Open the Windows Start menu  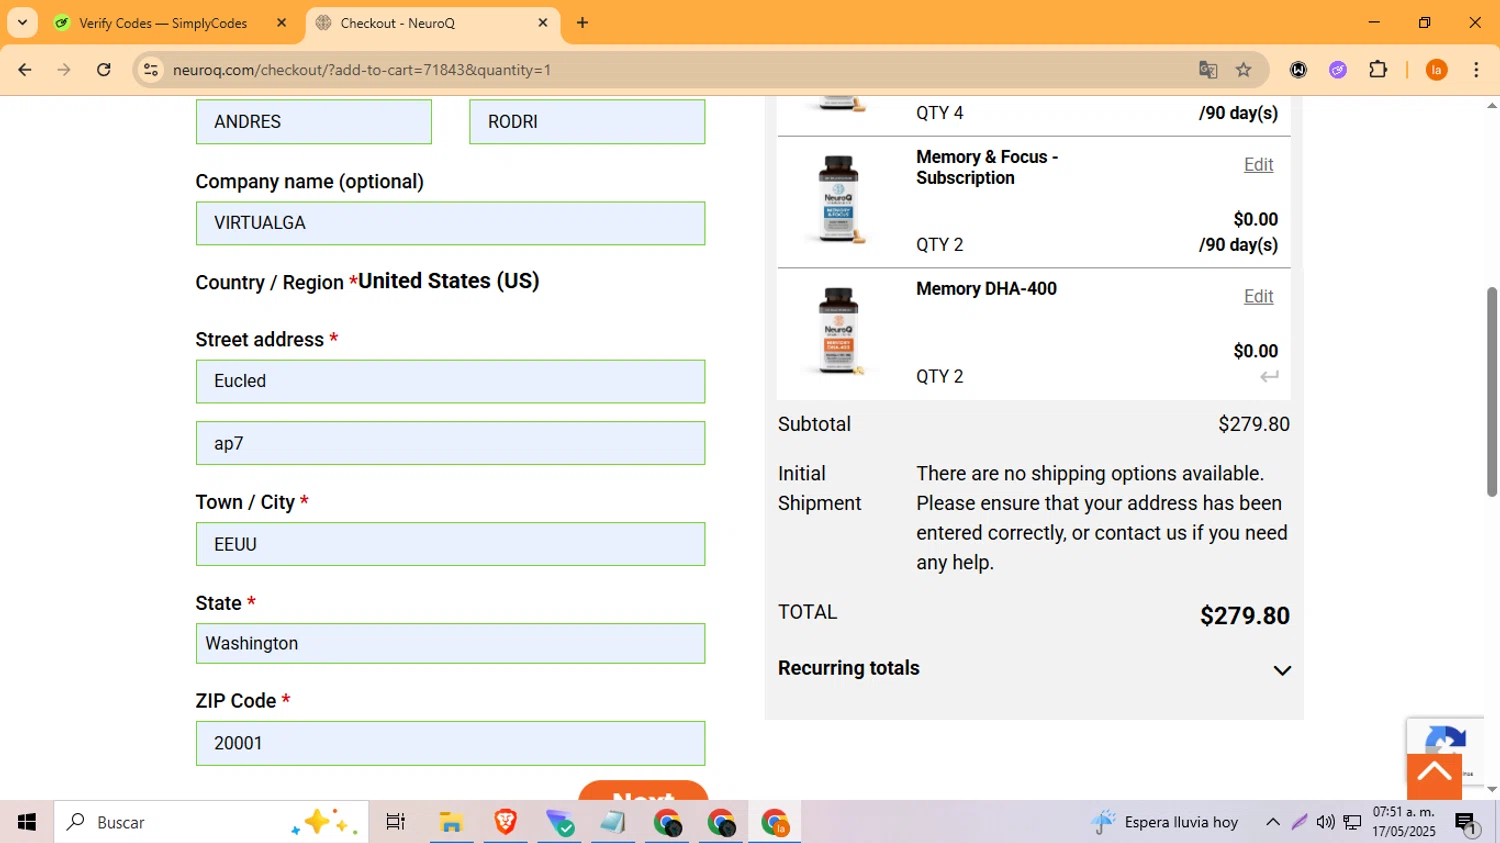click(26, 822)
